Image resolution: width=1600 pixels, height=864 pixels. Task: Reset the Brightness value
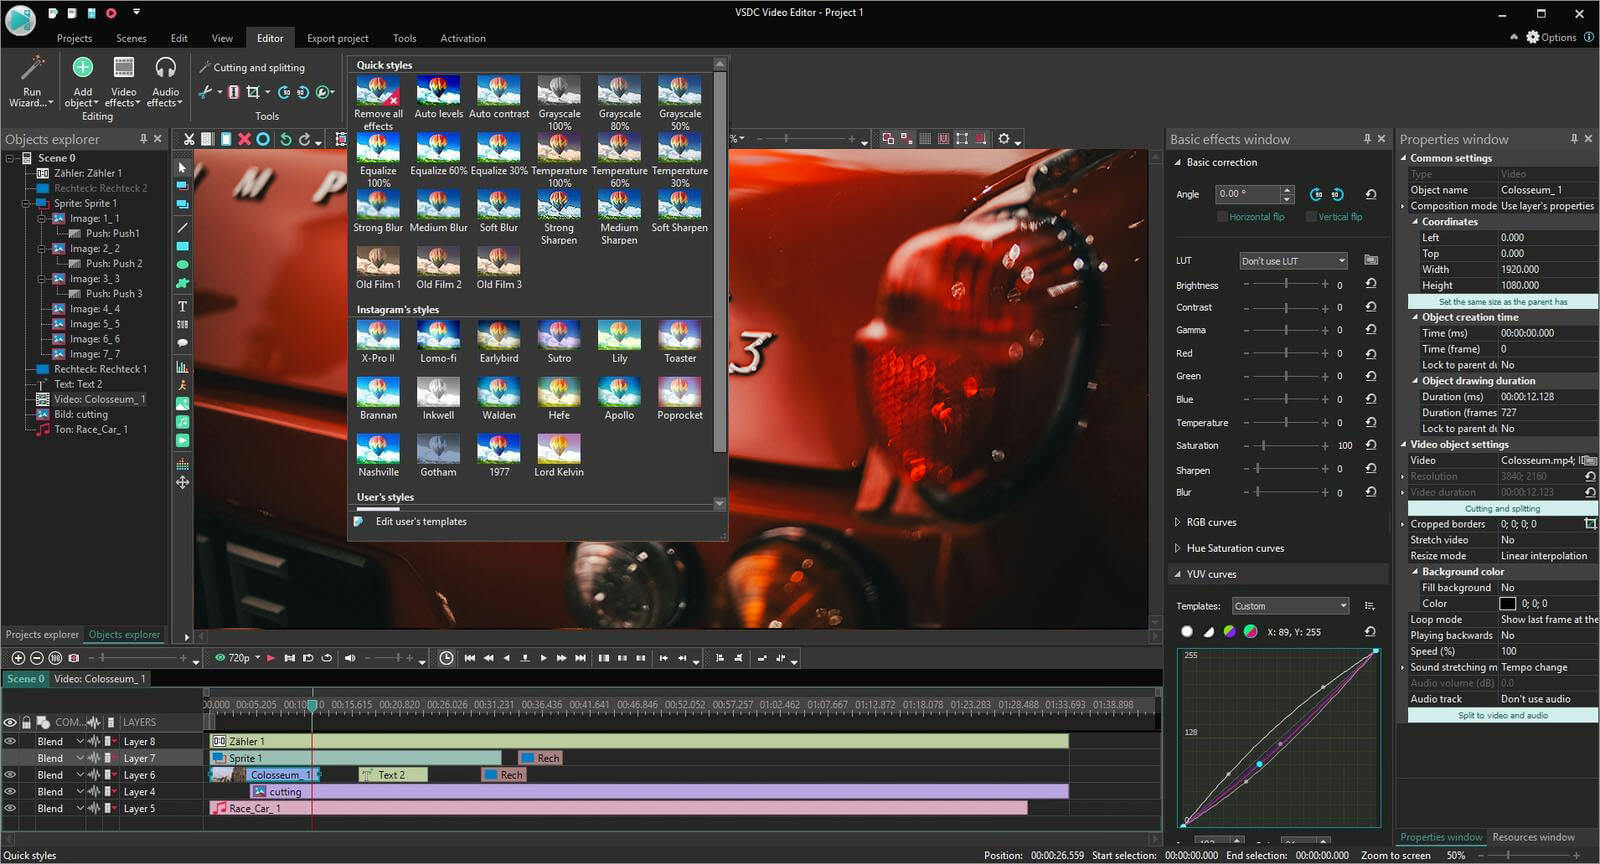(x=1370, y=284)
